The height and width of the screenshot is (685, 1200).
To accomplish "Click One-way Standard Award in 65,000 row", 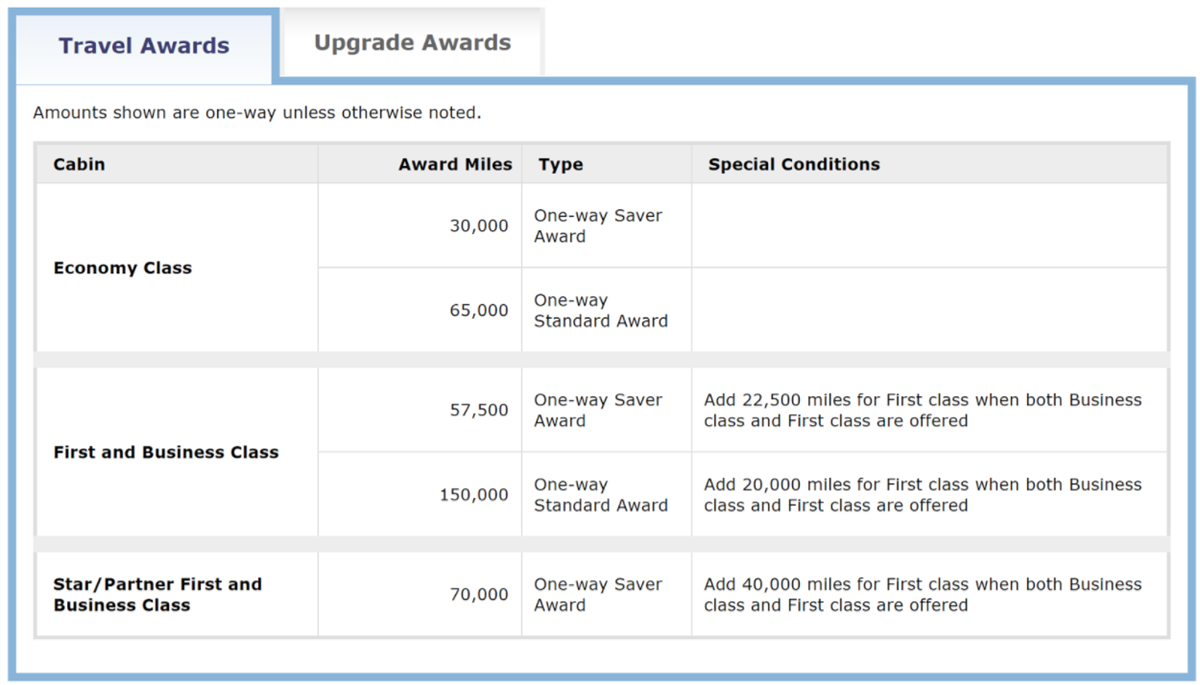I will pyautogui.click(x=600, y=310).
